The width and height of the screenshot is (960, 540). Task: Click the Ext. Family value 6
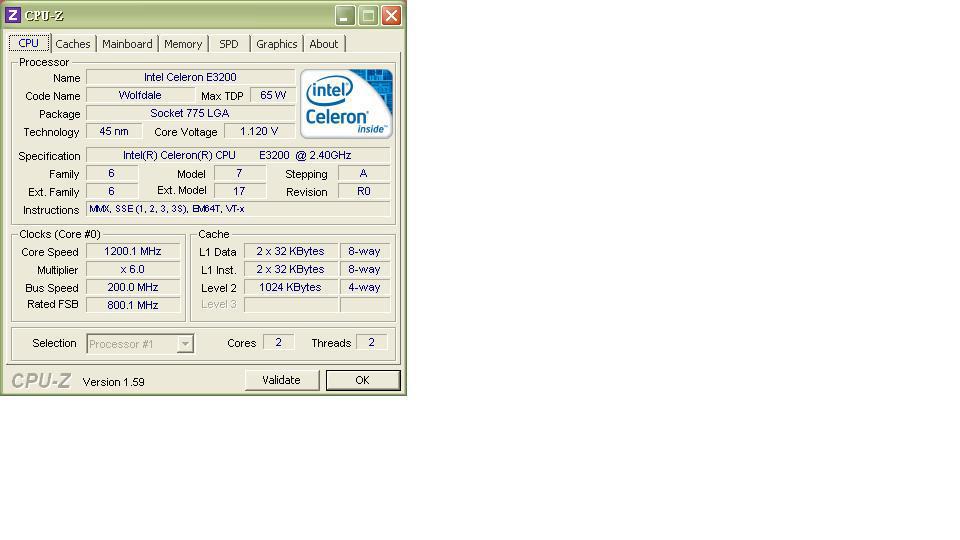(x=111, y=191)
